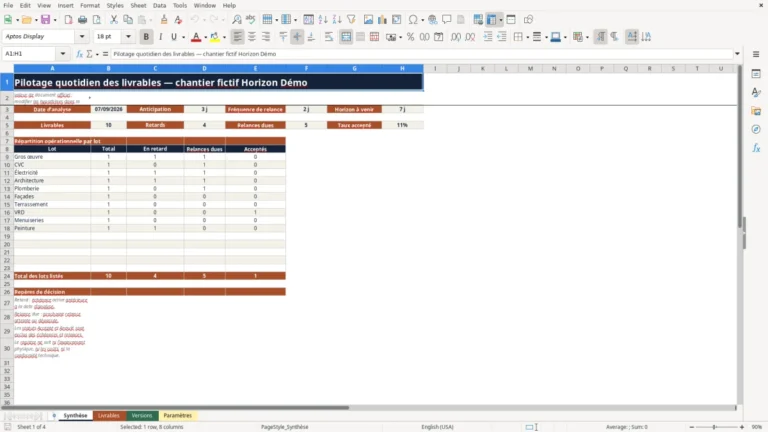The width and height of the screenshot is (768, 432).
Task: Expand the Name Box dropdown
Action: [63, 54]
